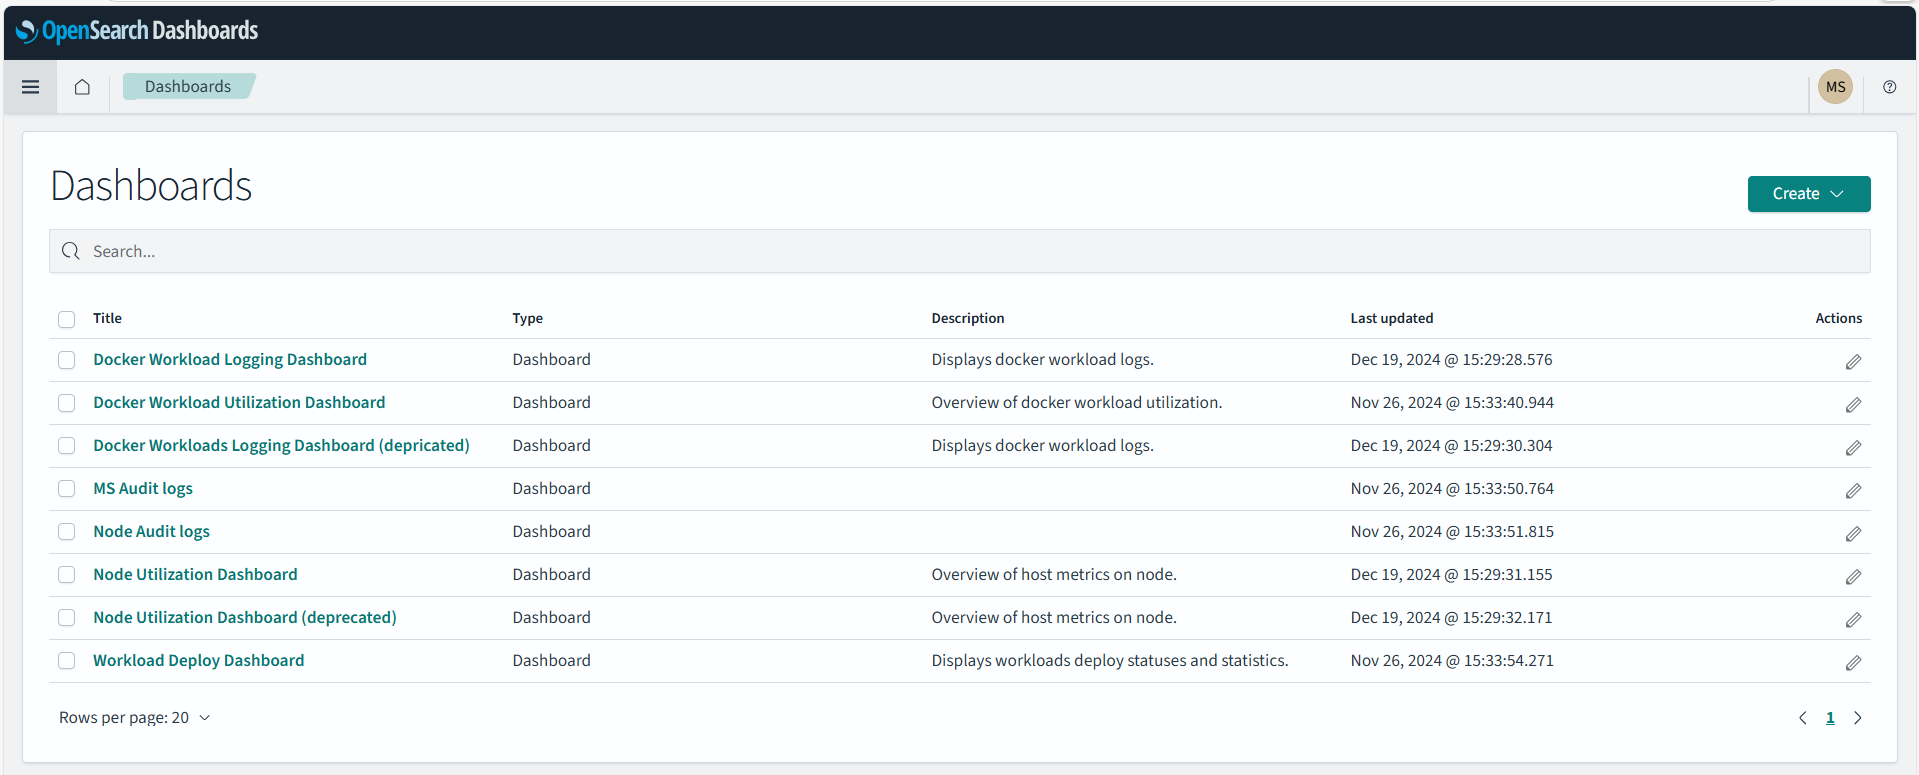
Task: Open the hamburger navigation menu
Action: [x=30, y=87]
